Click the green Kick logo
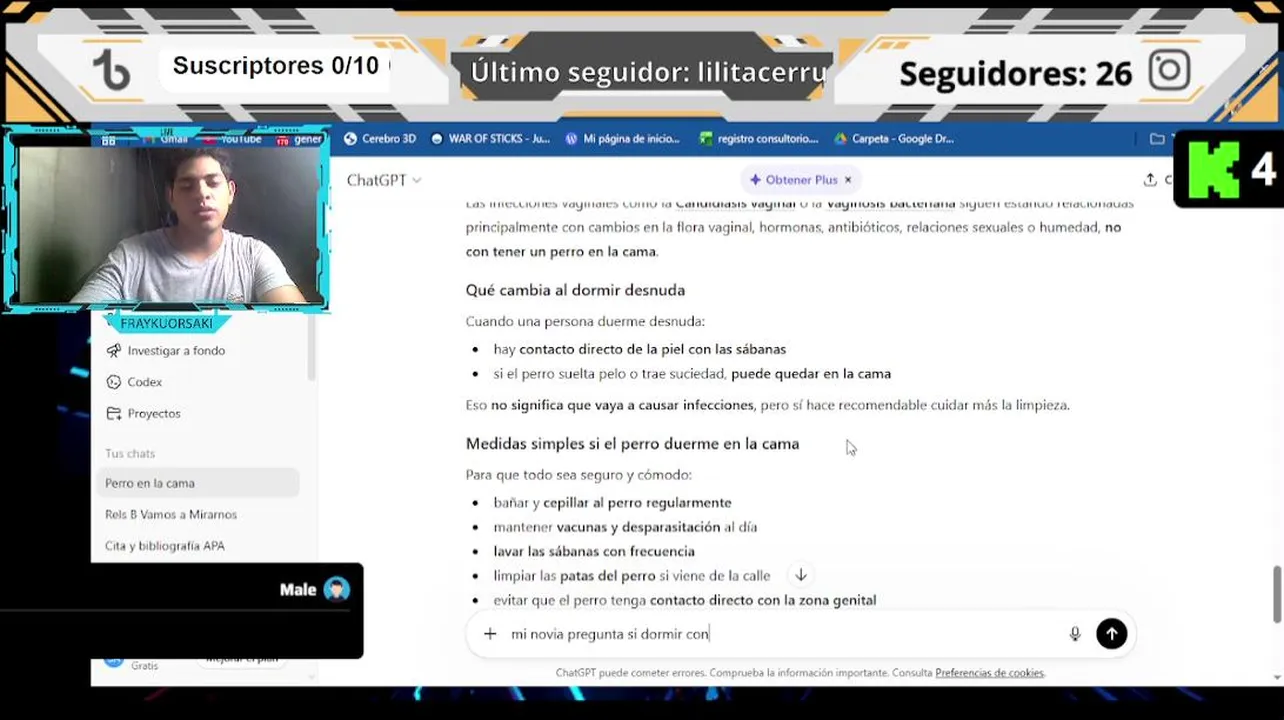The image size is (1284, 720). coord(1211,170)
